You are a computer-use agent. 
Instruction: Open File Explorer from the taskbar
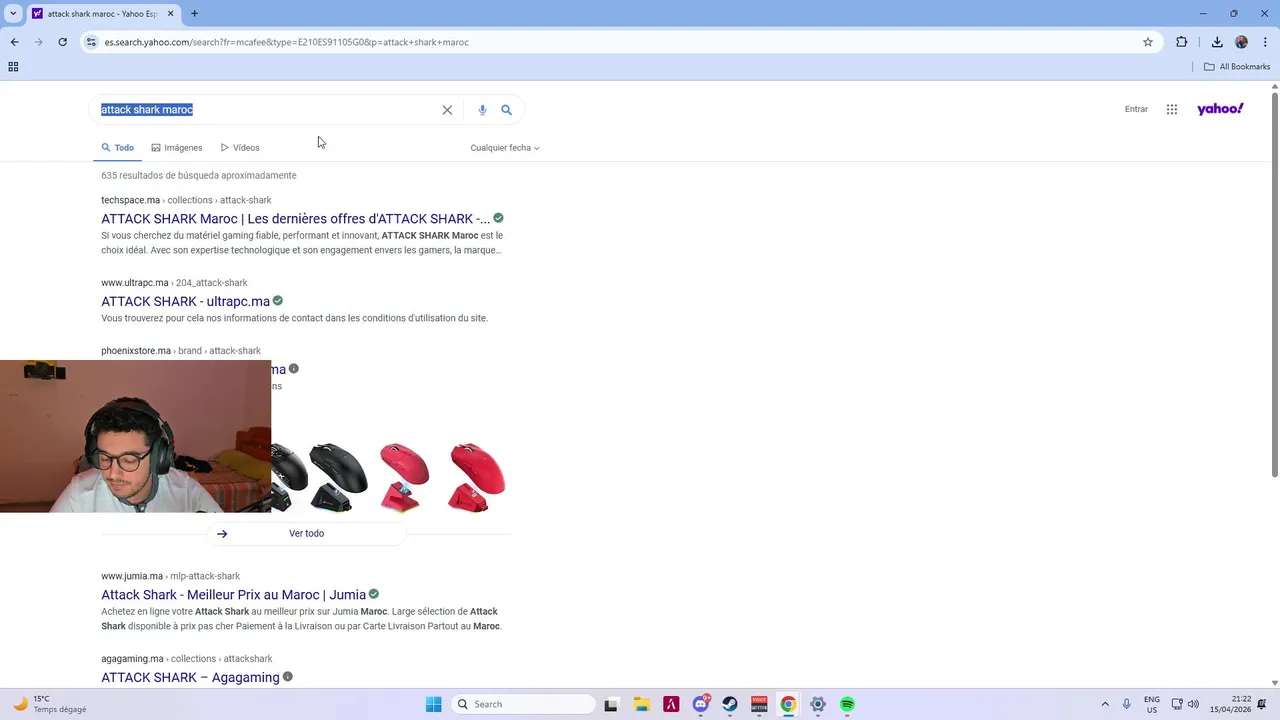641,704
